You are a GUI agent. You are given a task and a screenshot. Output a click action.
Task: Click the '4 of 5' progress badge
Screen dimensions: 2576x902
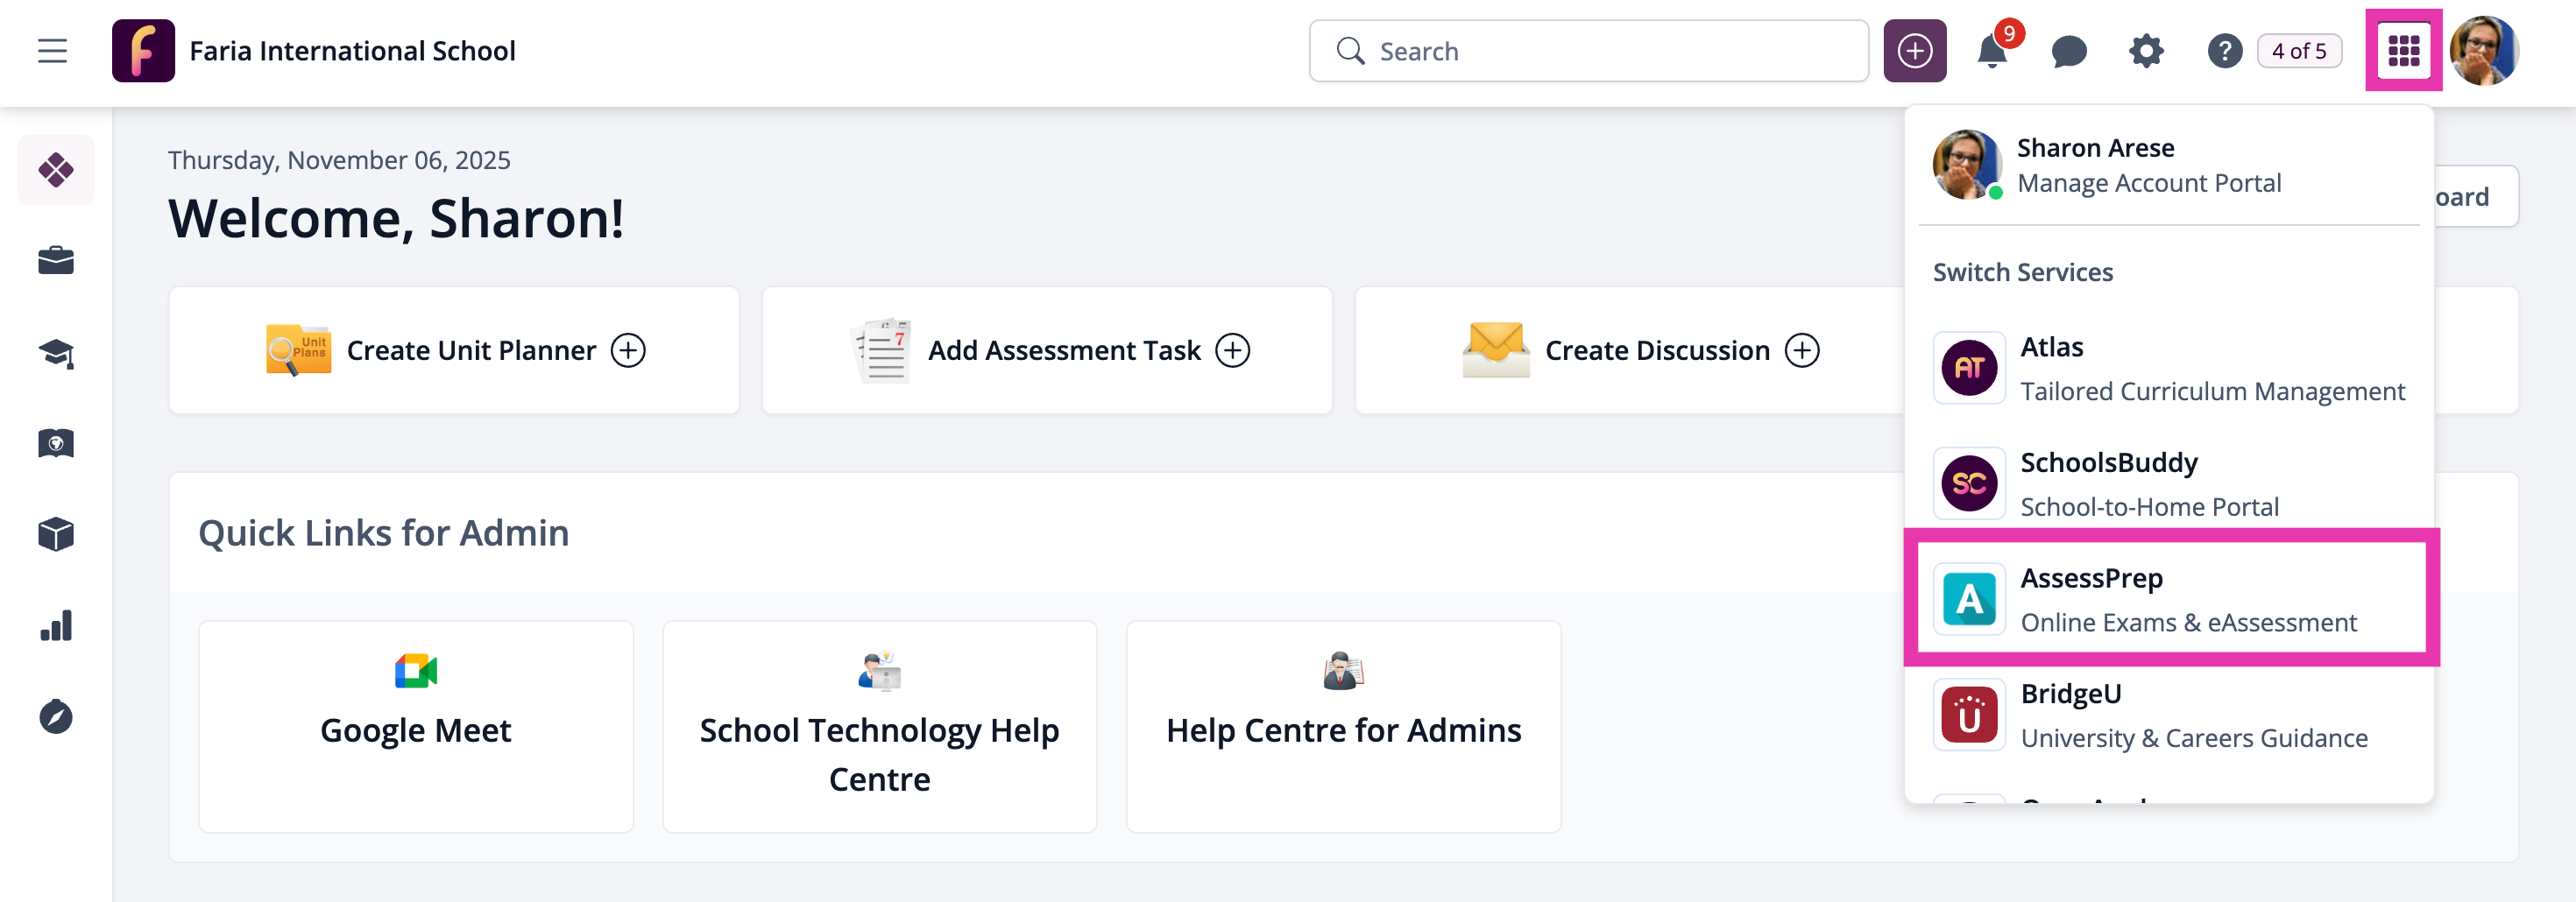(x=2299, y=51)
